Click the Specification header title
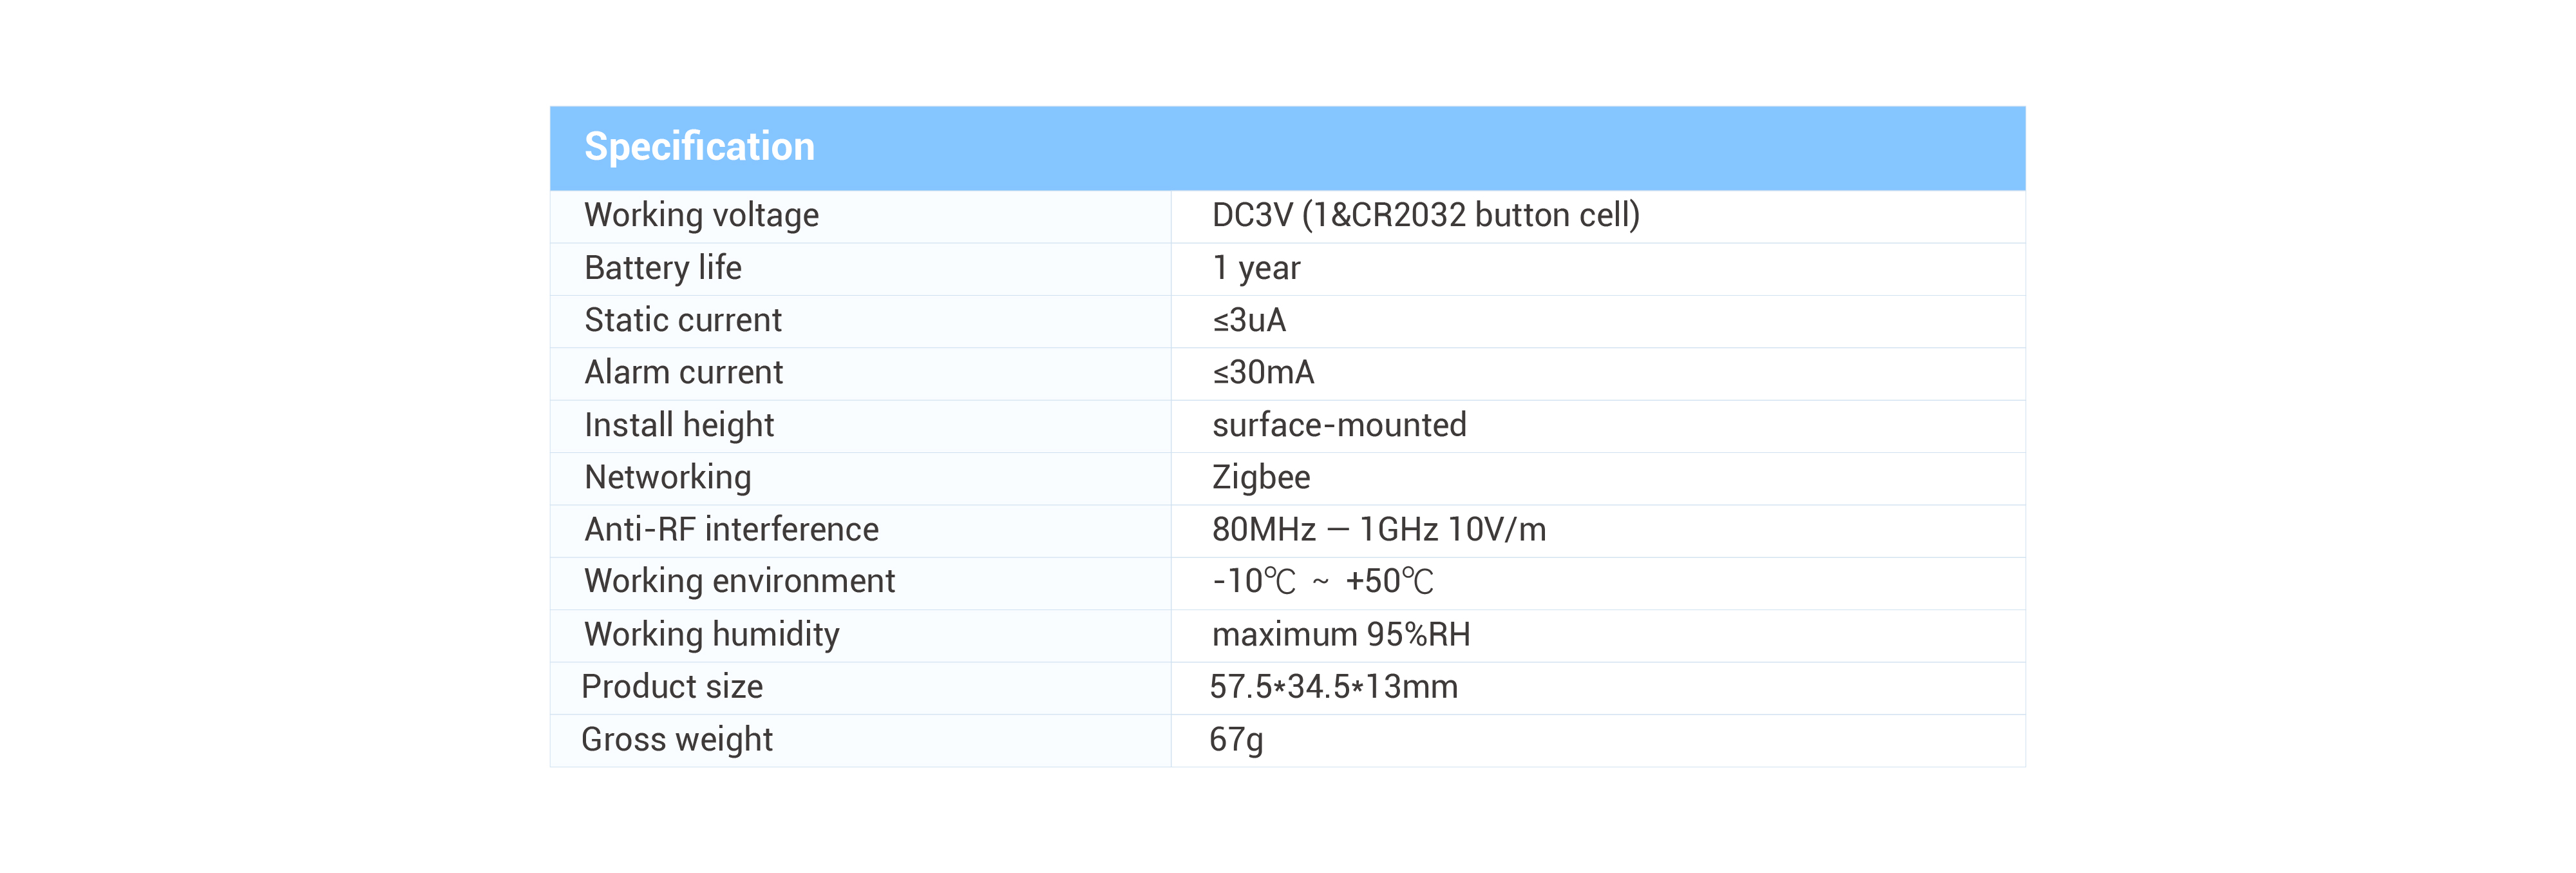This screenshot has height=873, width=2576. pos(699,147)
